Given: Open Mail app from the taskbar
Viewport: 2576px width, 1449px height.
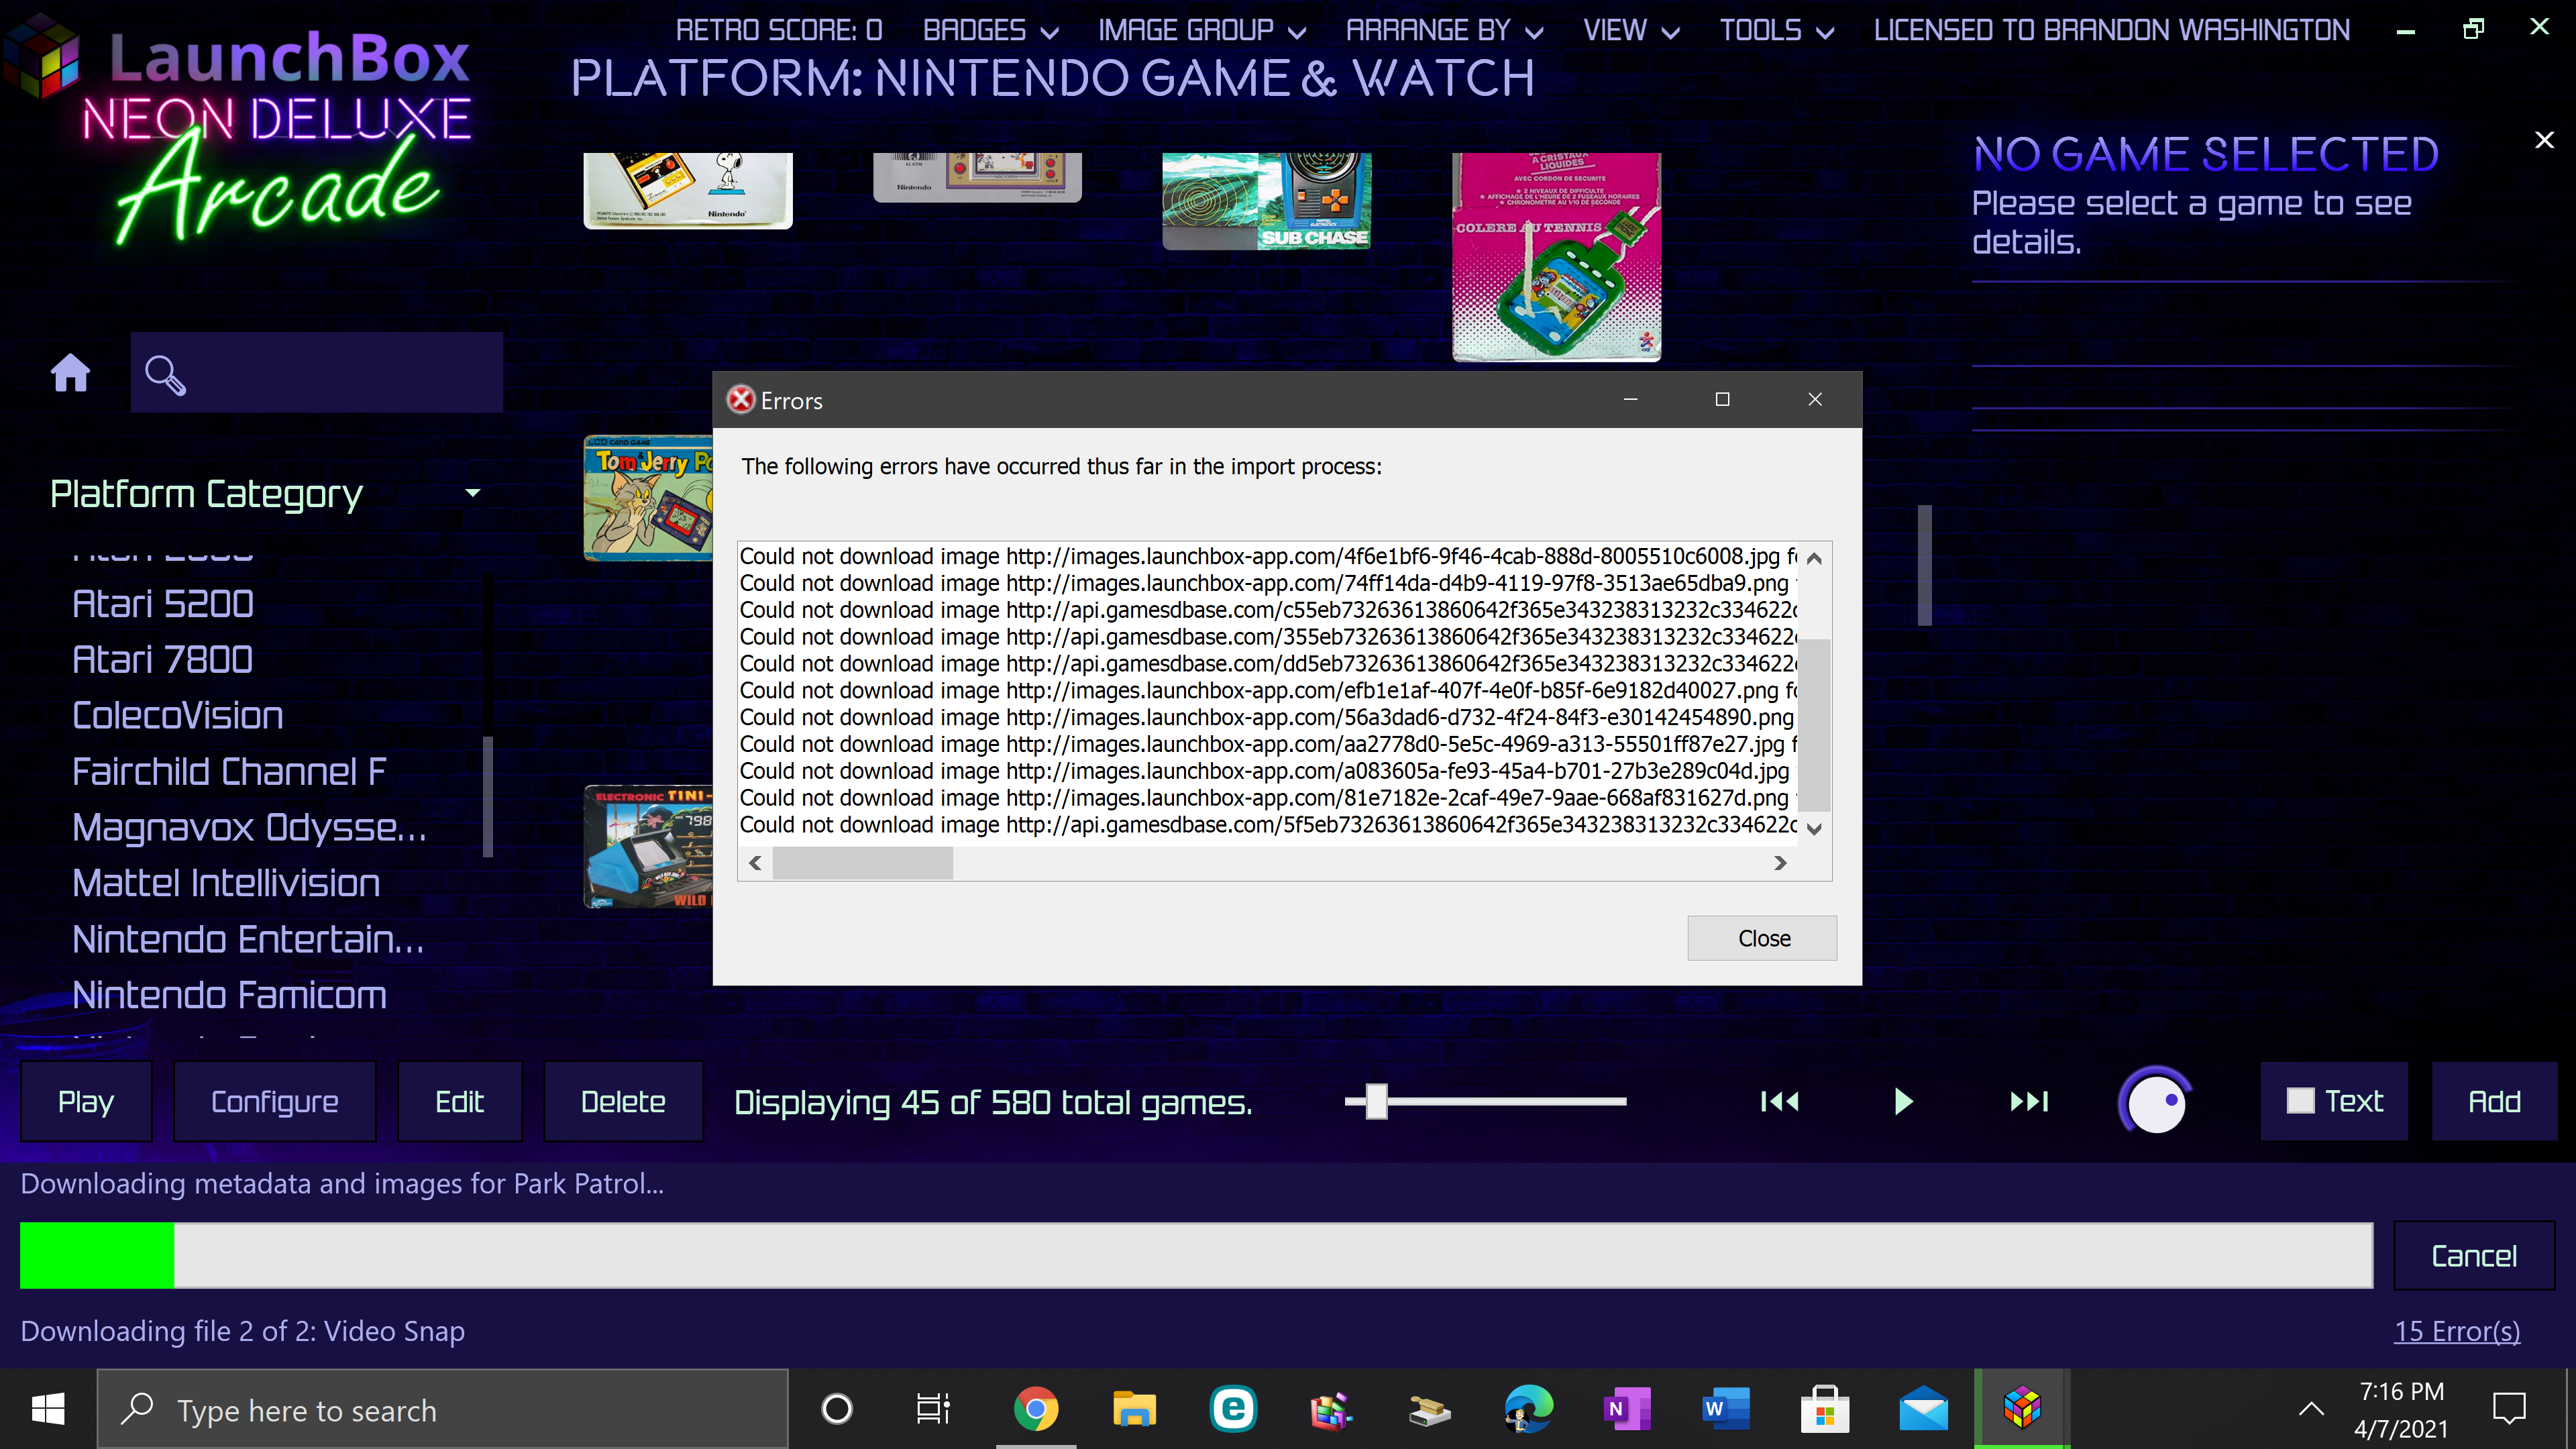Looking at the screenshot, I should point(1924,1410).
